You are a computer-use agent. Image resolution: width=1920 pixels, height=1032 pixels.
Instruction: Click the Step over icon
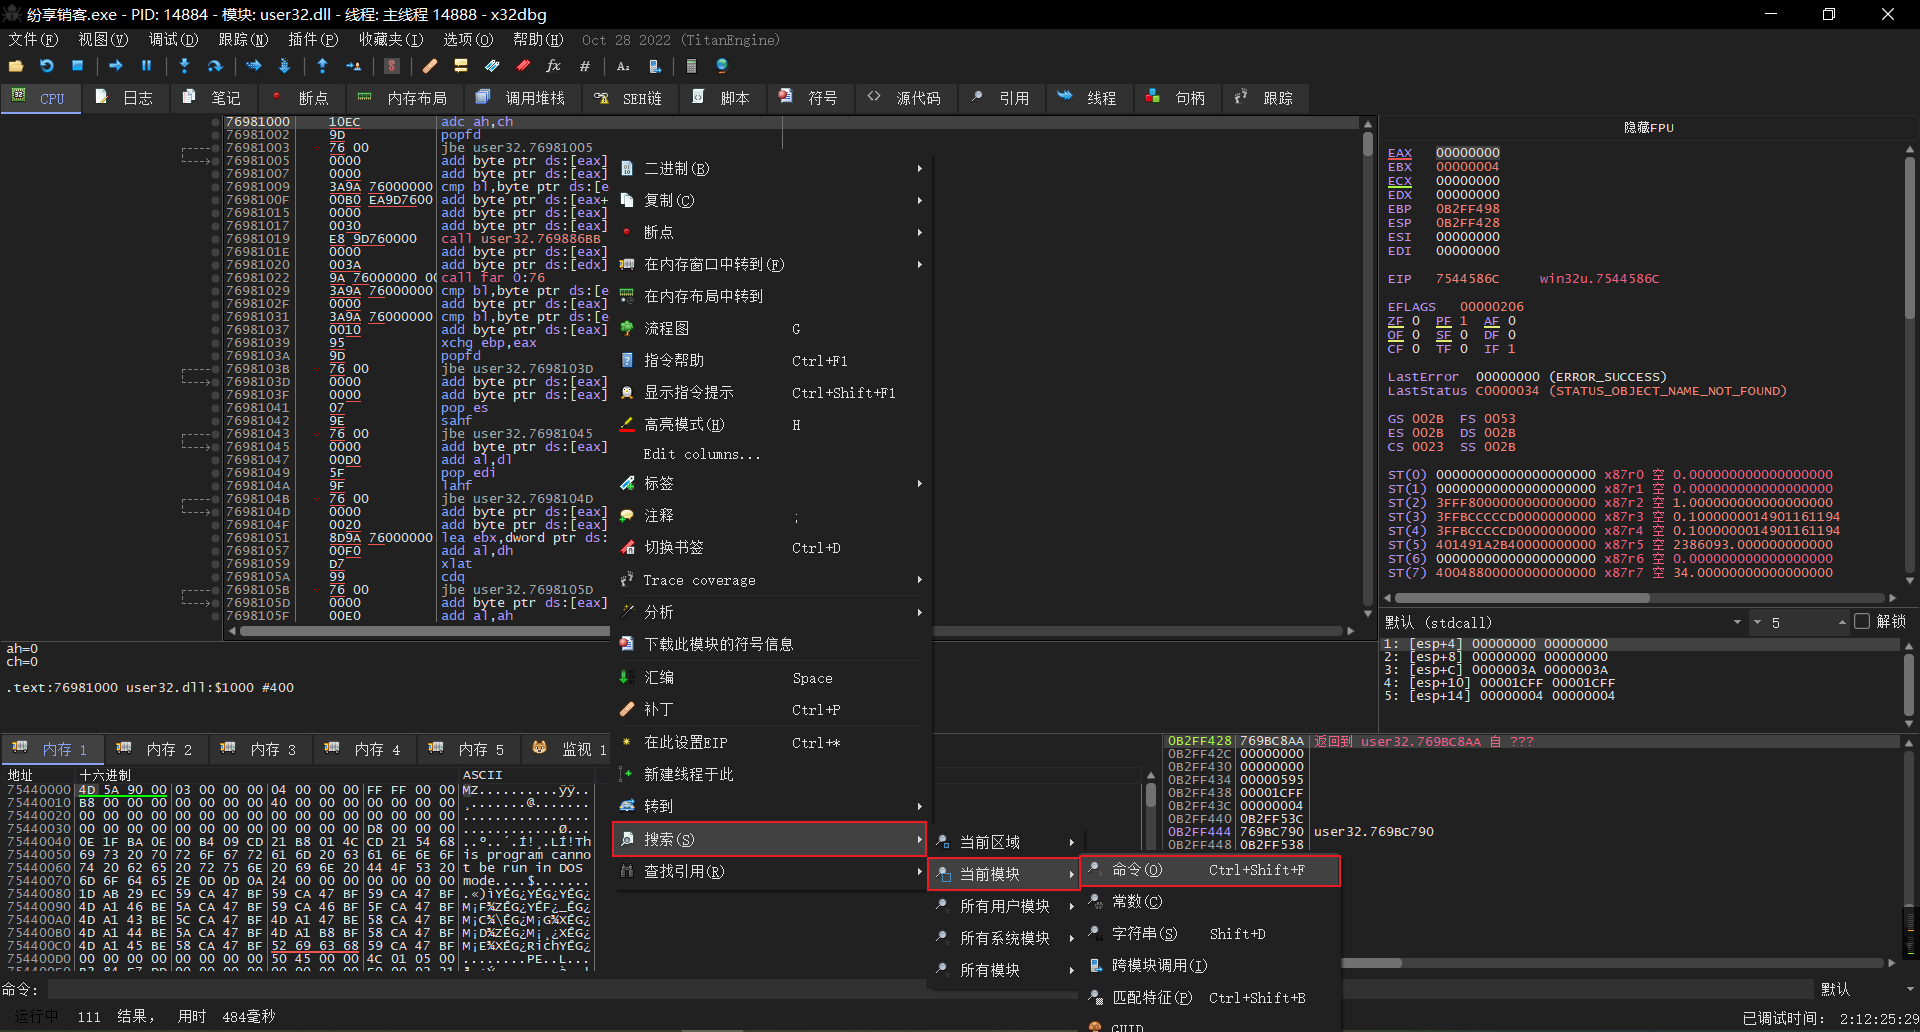[215, 66]
